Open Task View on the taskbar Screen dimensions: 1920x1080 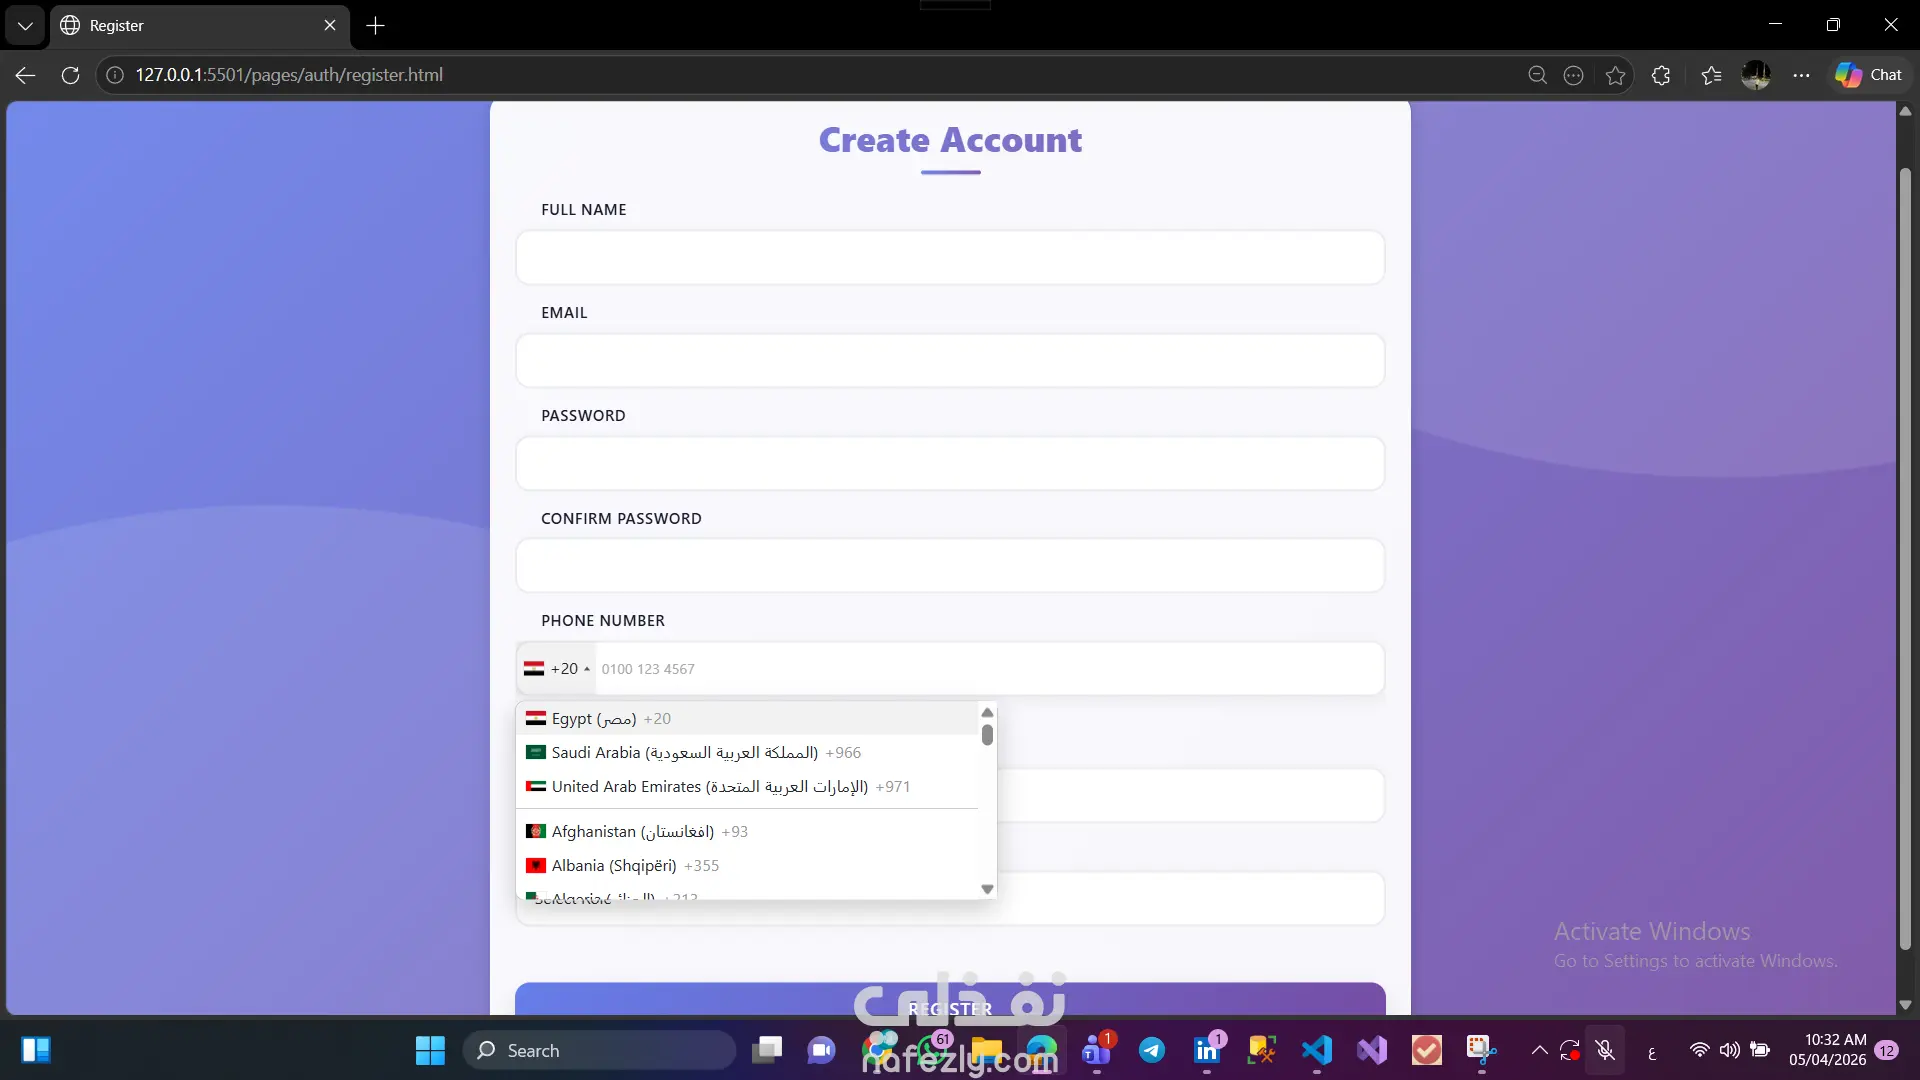coord(767,1050)
